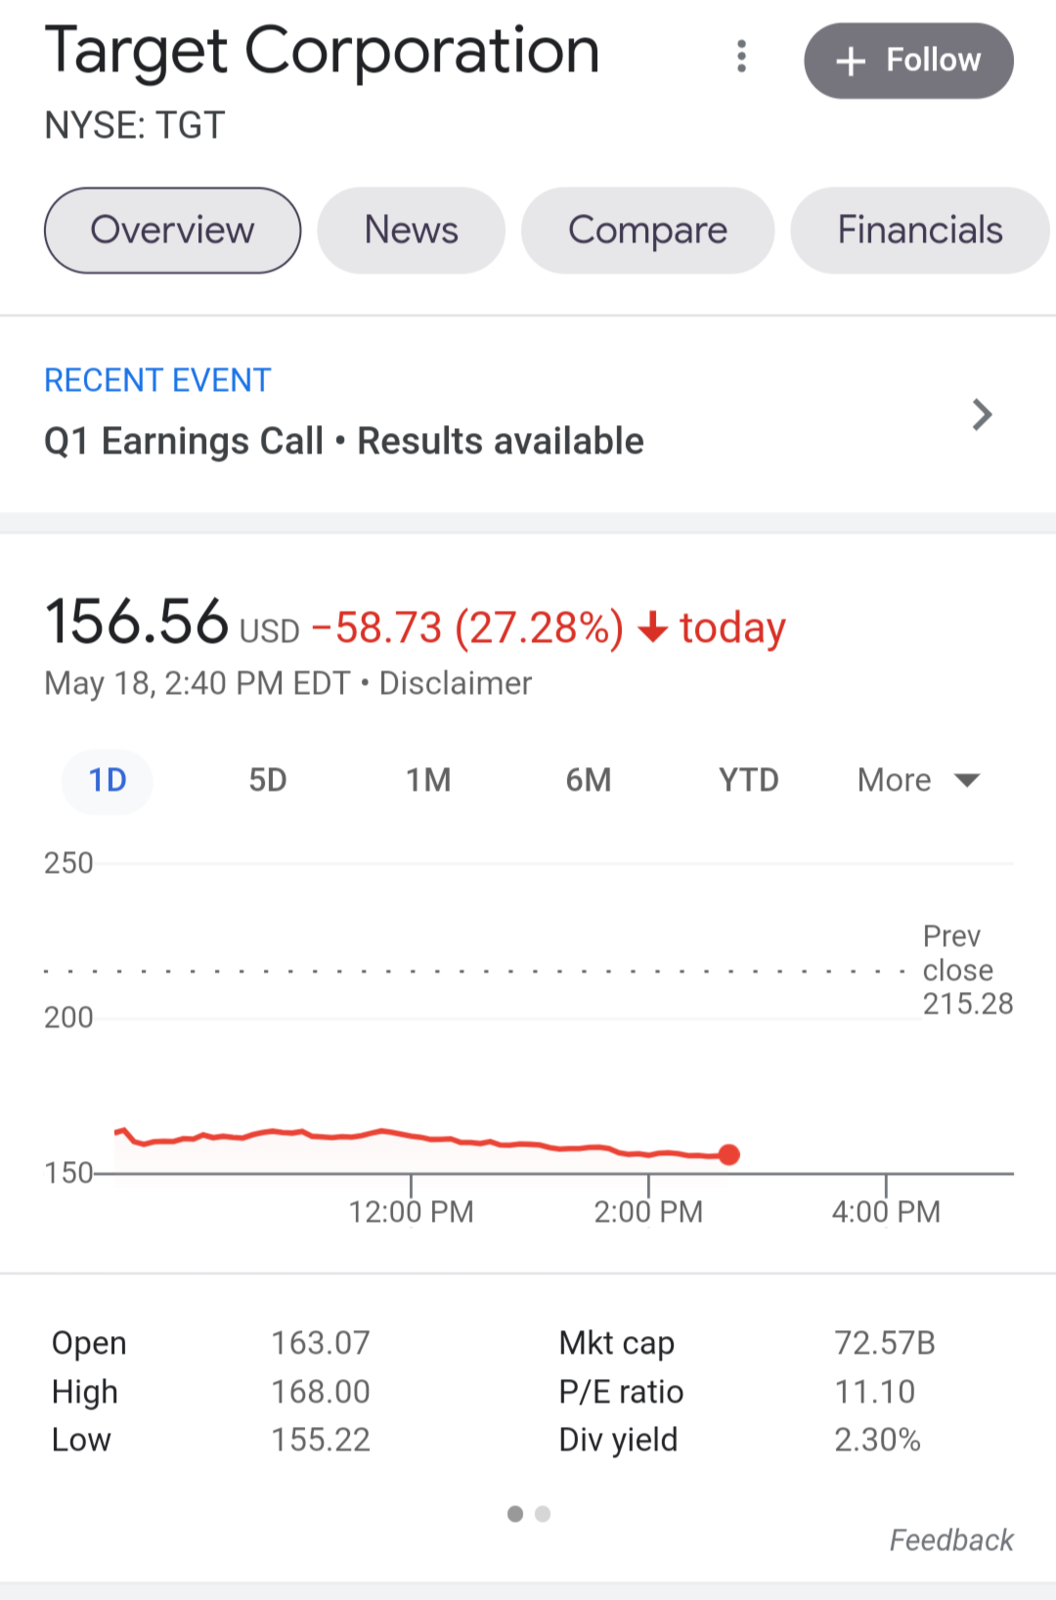Select the 1D chart range
Viewport: 1056px width, 1600px height.
click(x=107, y=780)
